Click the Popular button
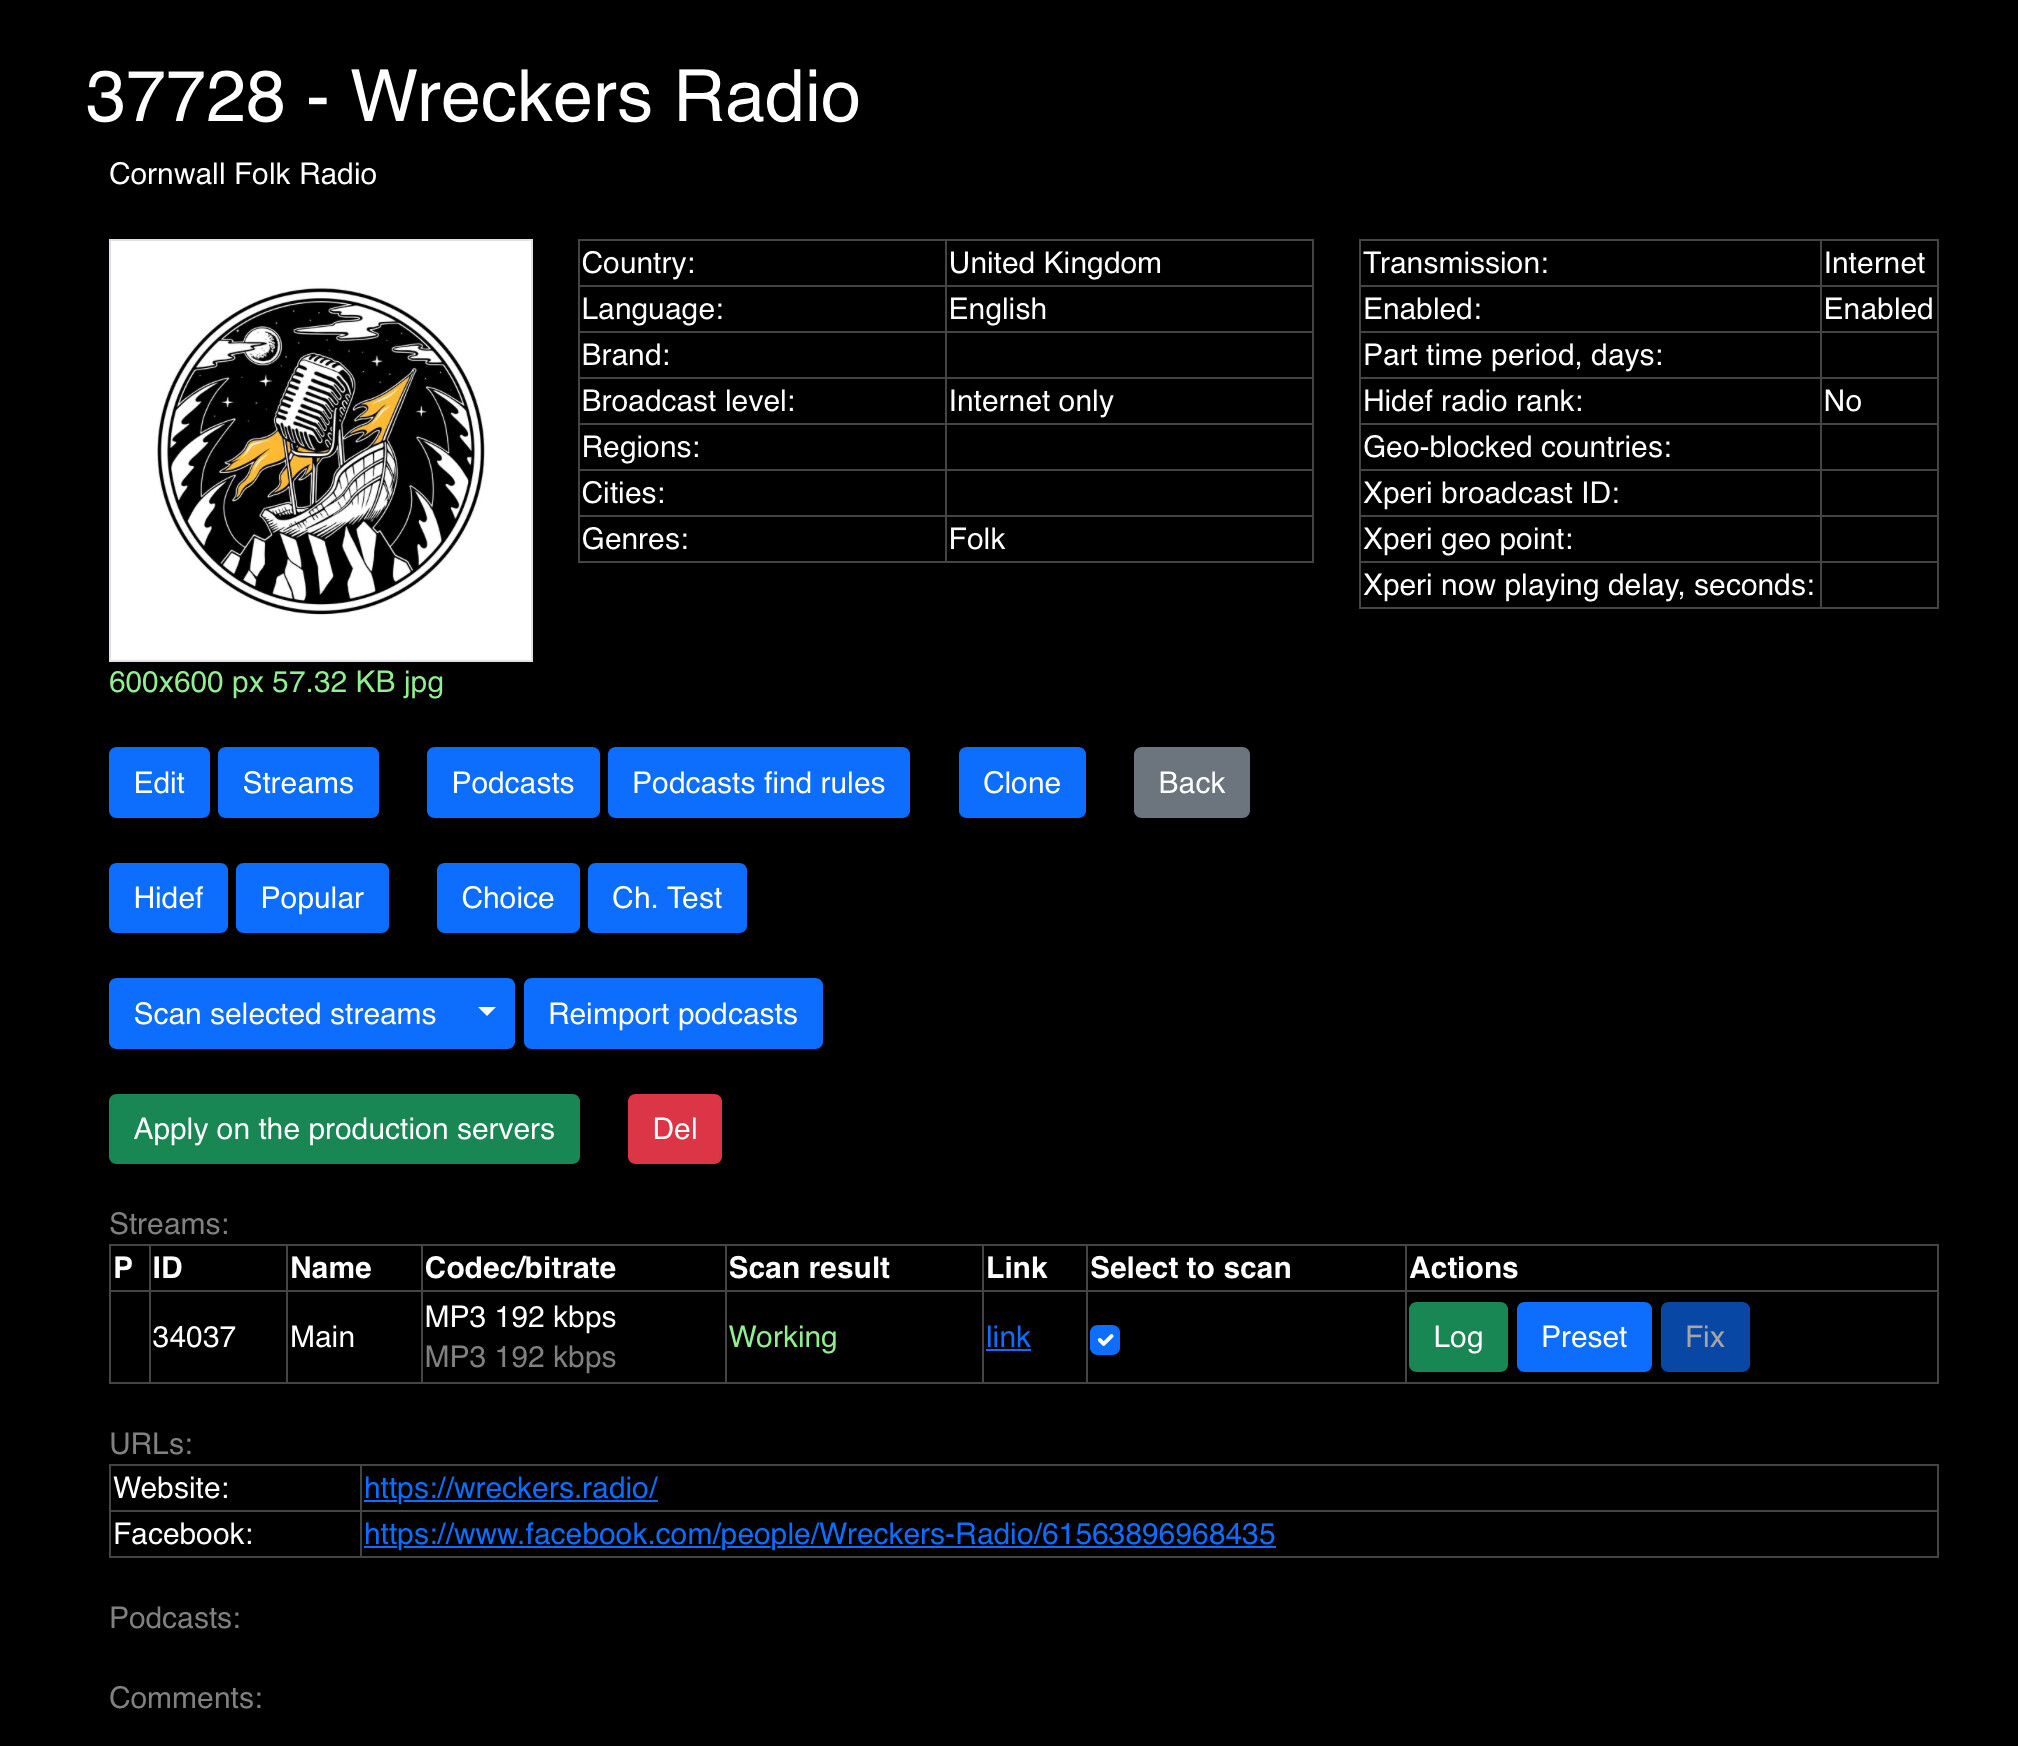2018x1746 pixels. [x=312, y=898]
